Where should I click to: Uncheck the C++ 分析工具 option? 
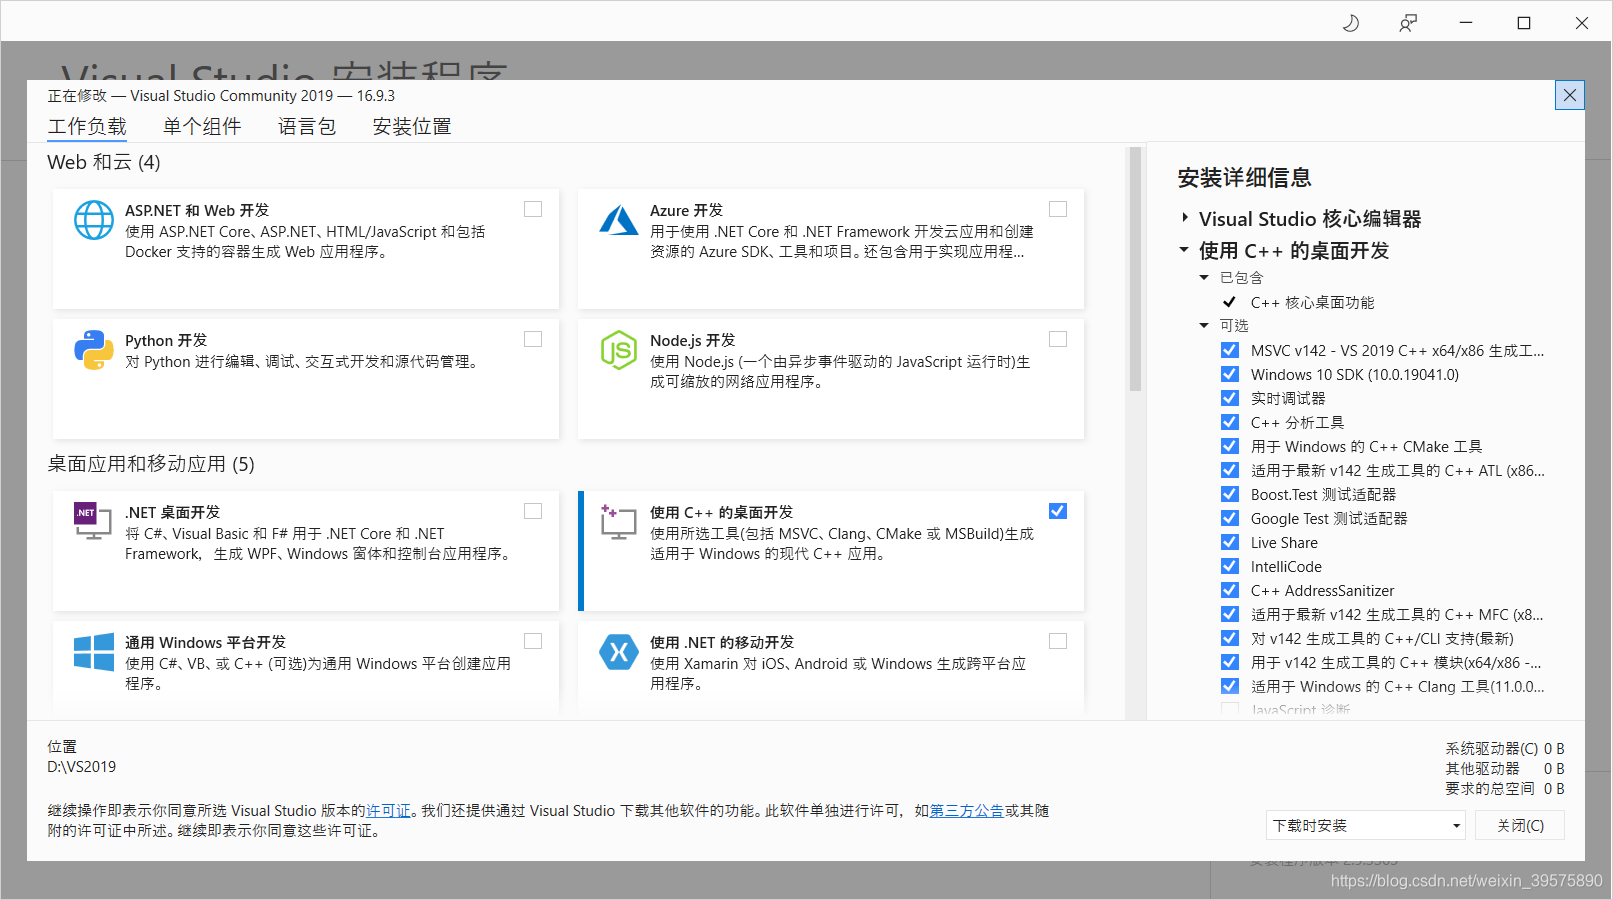tap(1230, 422)
